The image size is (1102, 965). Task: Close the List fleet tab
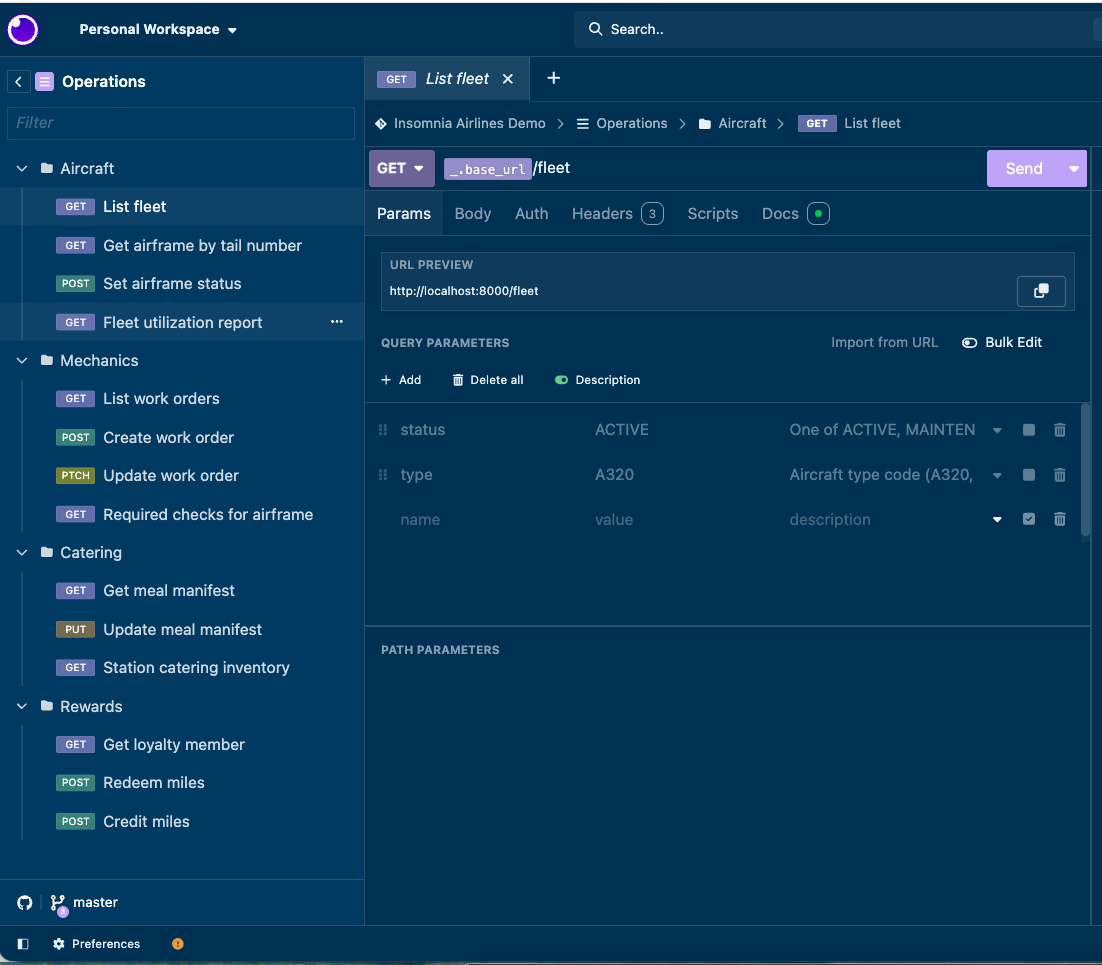(507, 79)
